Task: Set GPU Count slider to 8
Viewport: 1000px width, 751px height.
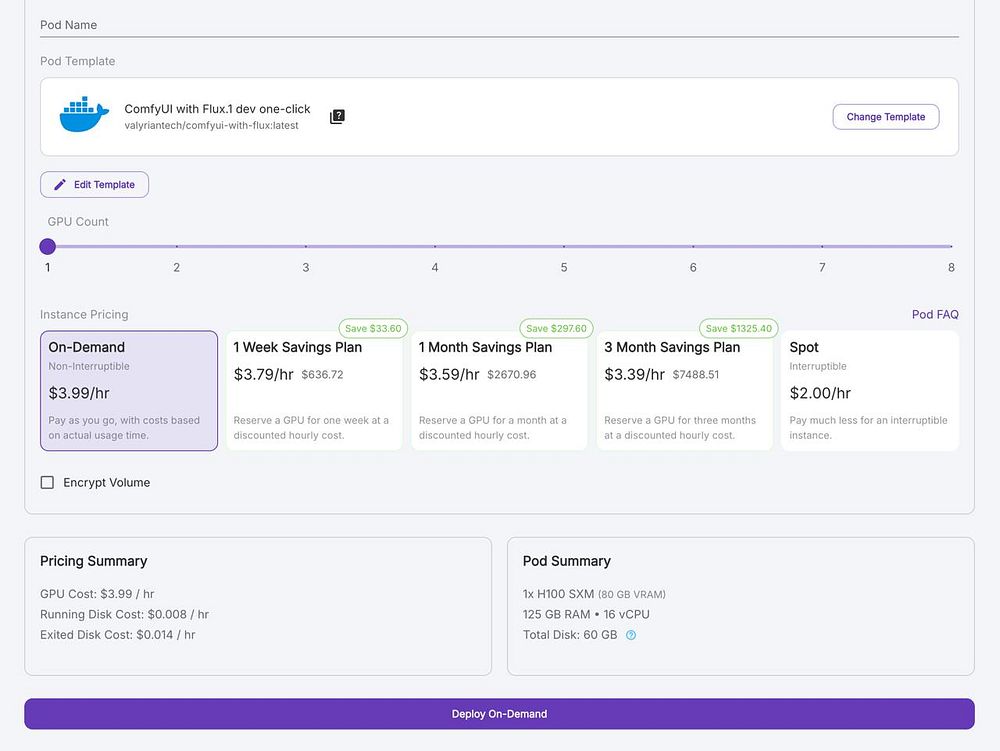Action: [951, 246]
